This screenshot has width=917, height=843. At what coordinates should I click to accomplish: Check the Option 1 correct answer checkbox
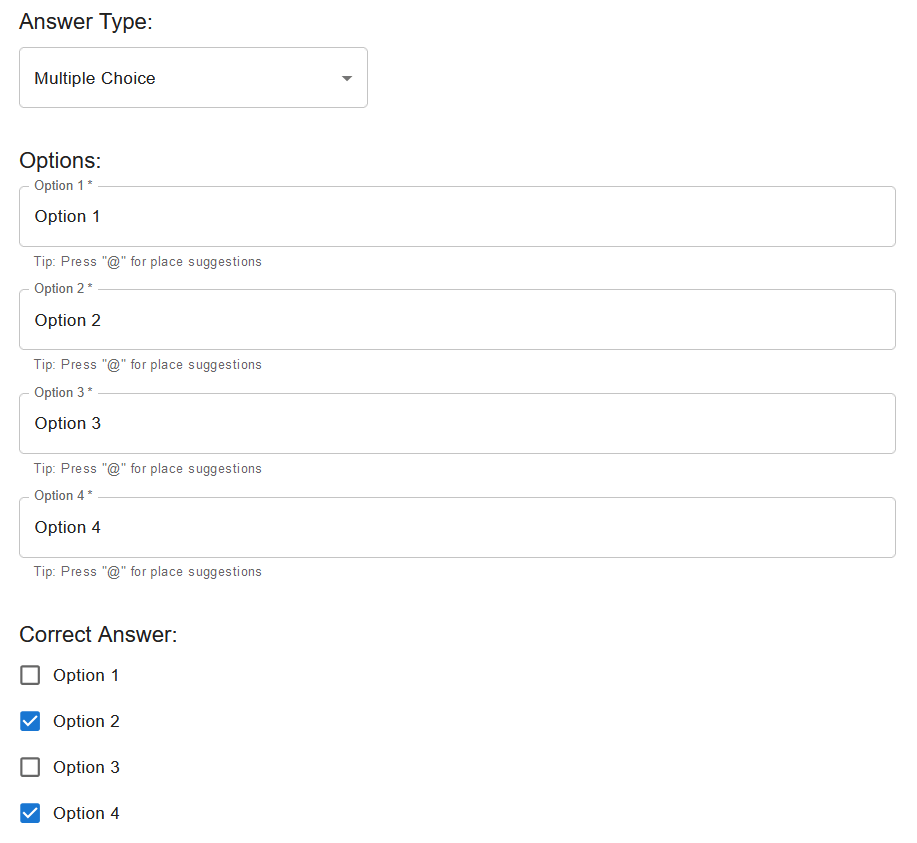click(30, 675)
